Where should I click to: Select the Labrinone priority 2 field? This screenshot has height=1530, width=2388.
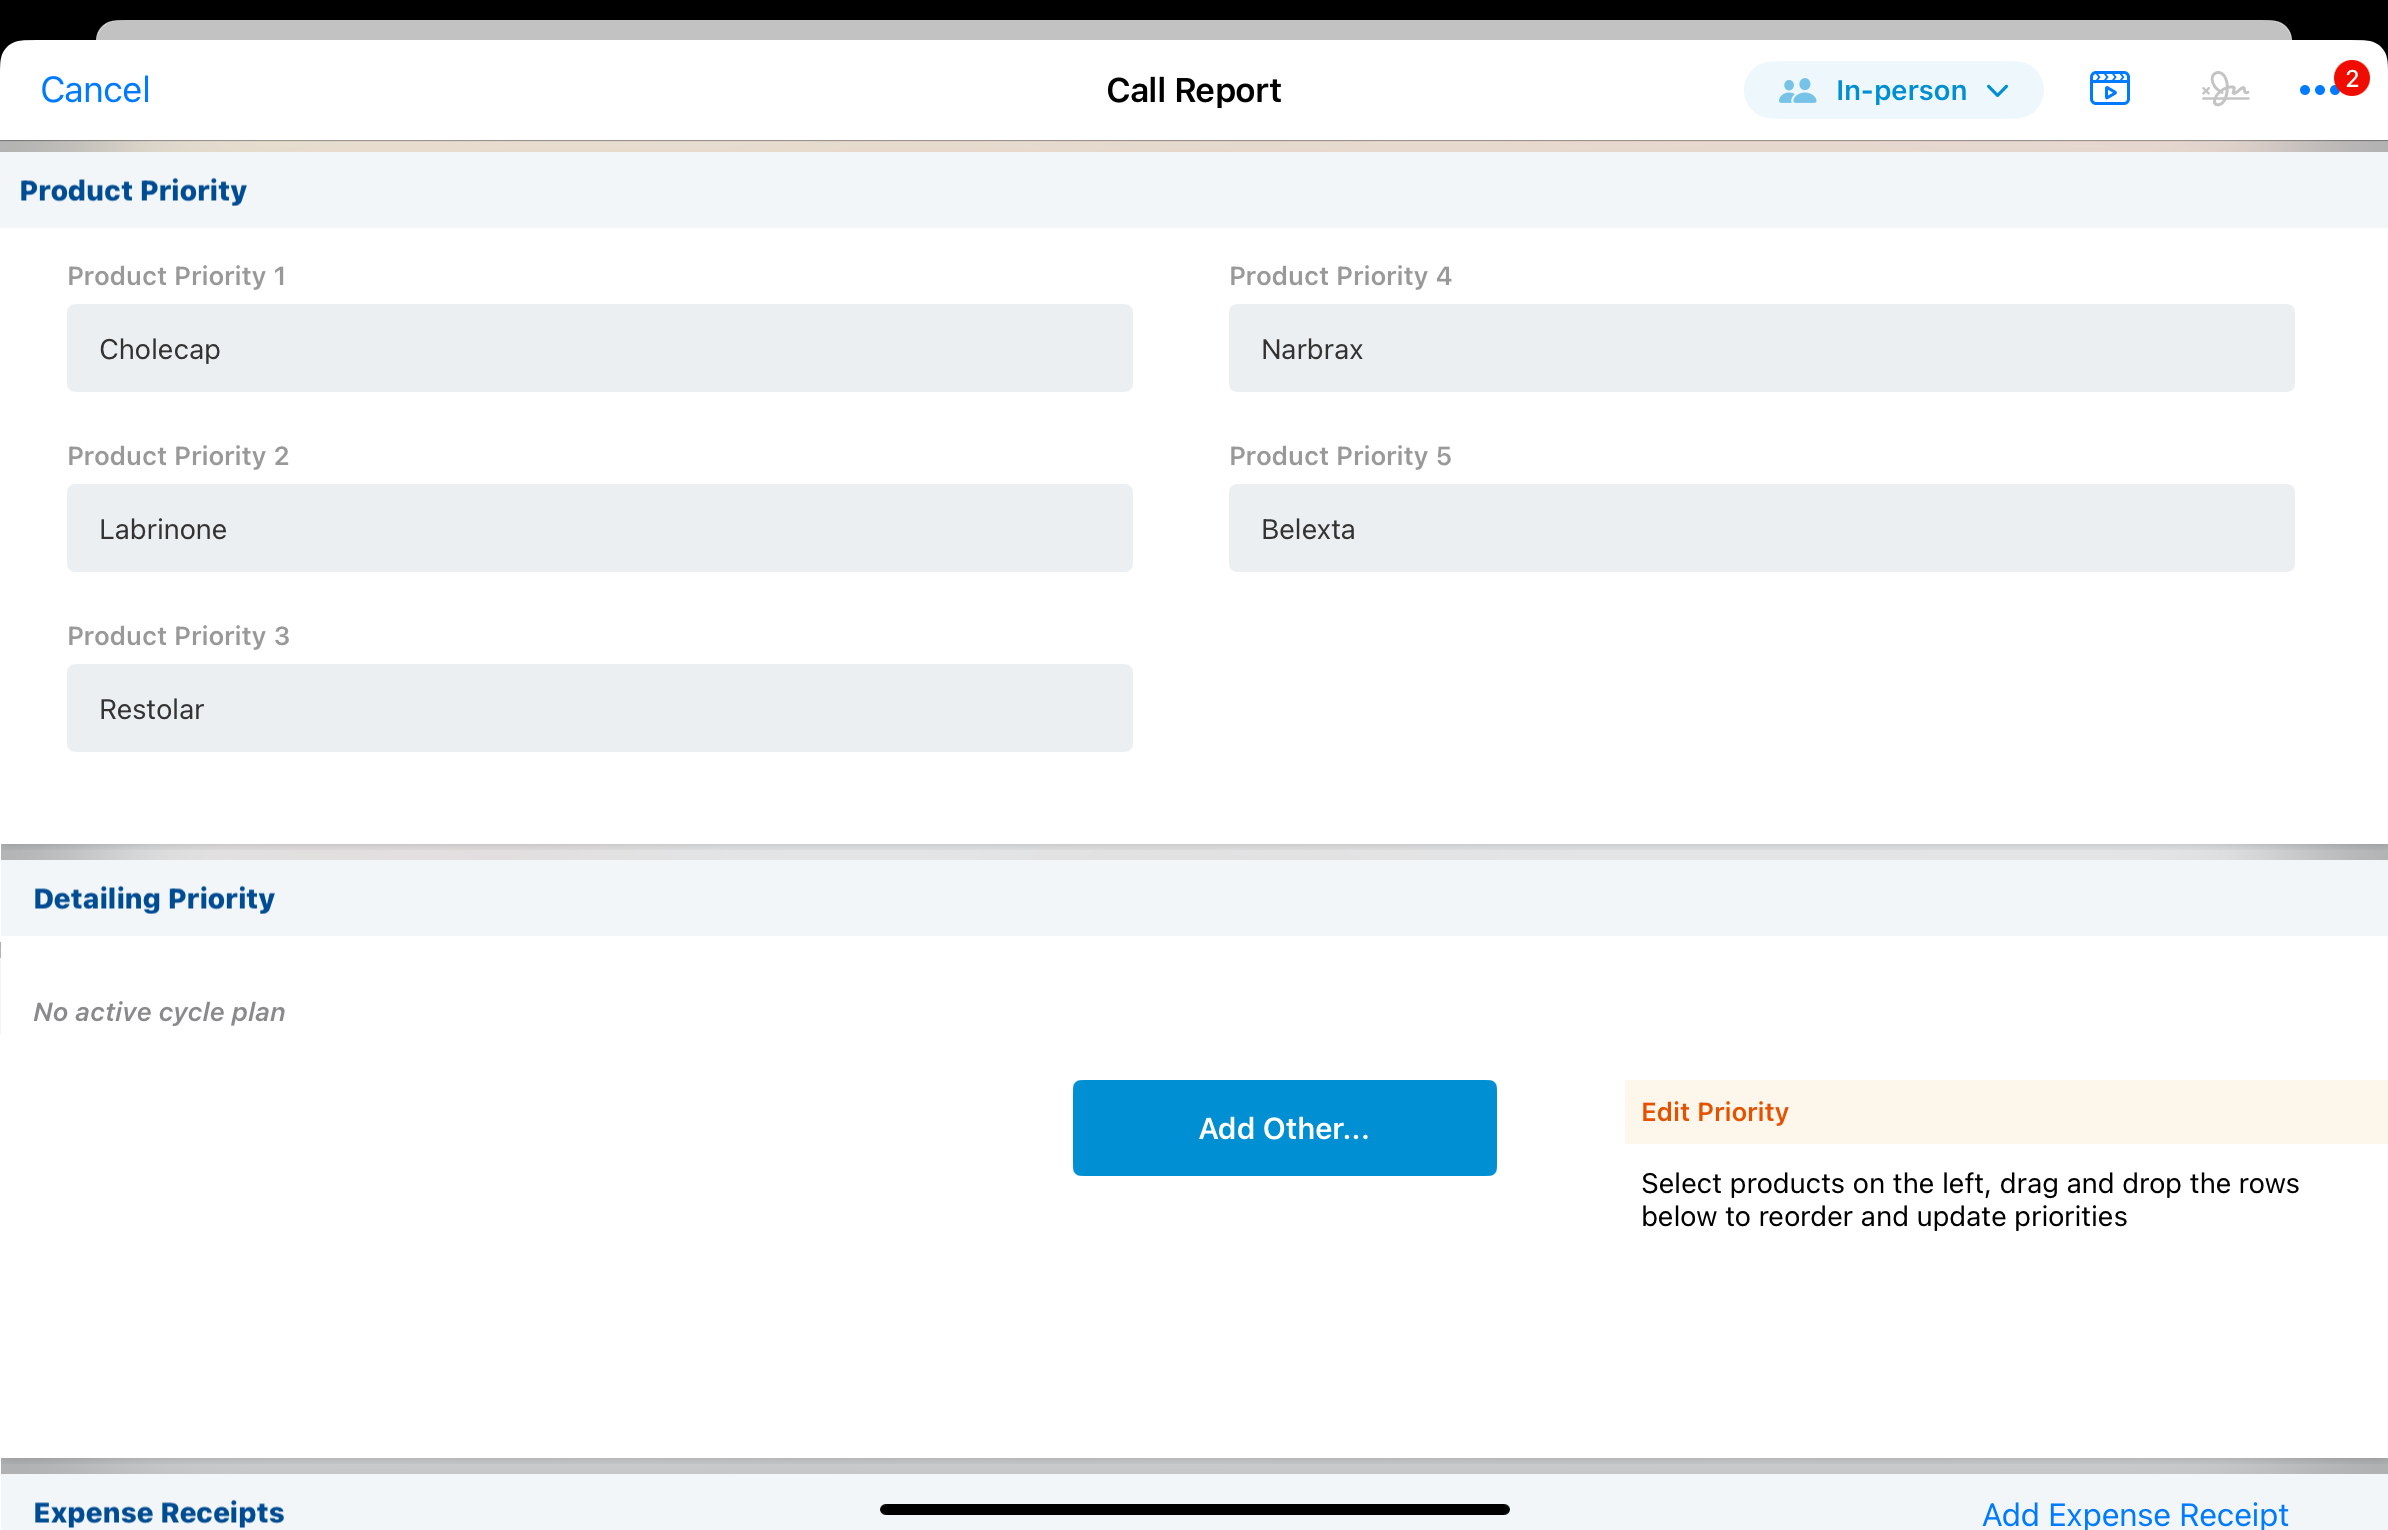click(x=599, y=529)
